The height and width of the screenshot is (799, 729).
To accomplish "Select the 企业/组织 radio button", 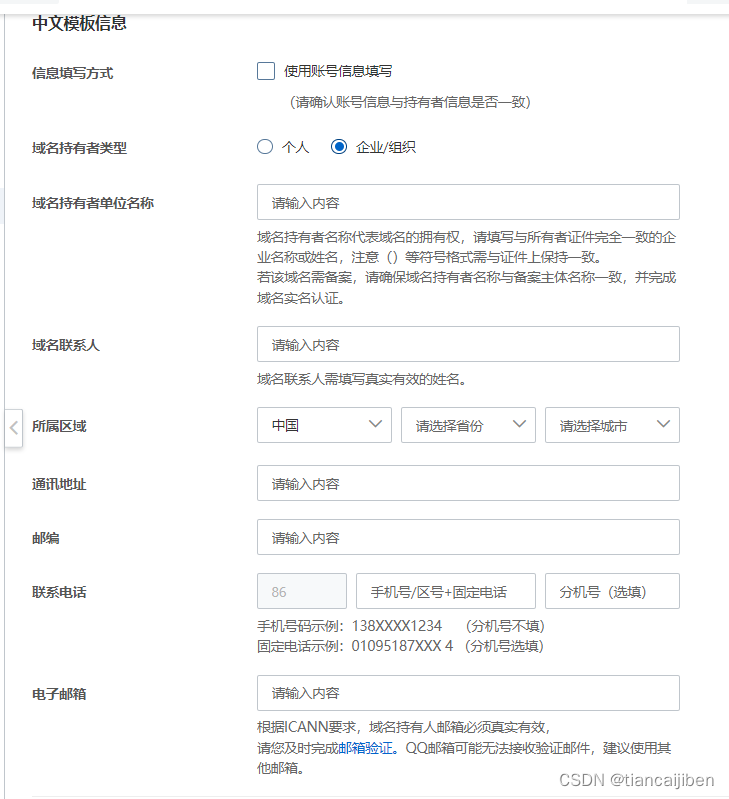I will 339,147.
